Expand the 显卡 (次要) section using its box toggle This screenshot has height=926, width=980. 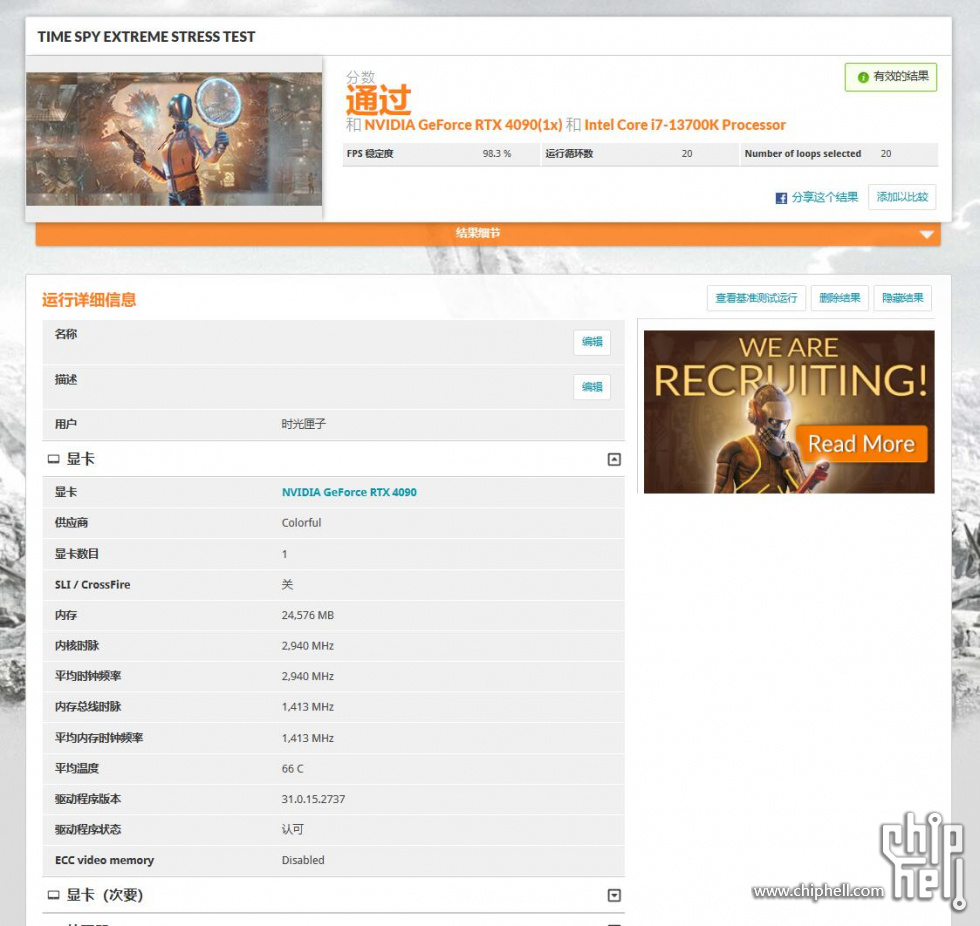pyautogui.click(x=614, y=895)
